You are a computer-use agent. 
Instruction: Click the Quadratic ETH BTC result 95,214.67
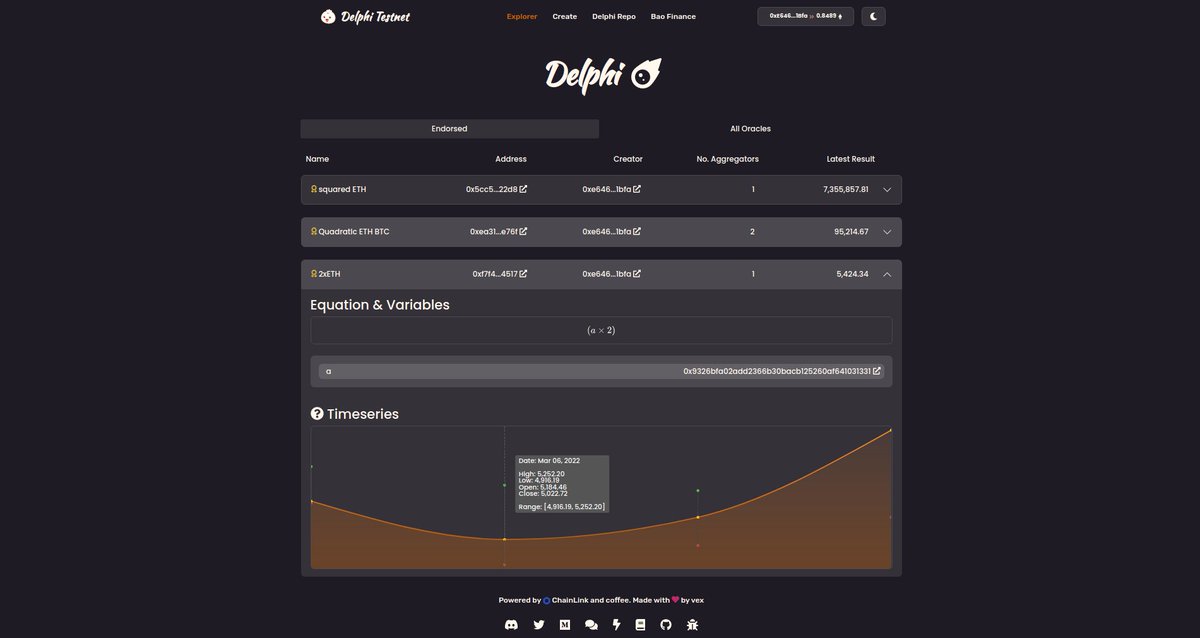(852, 231)
